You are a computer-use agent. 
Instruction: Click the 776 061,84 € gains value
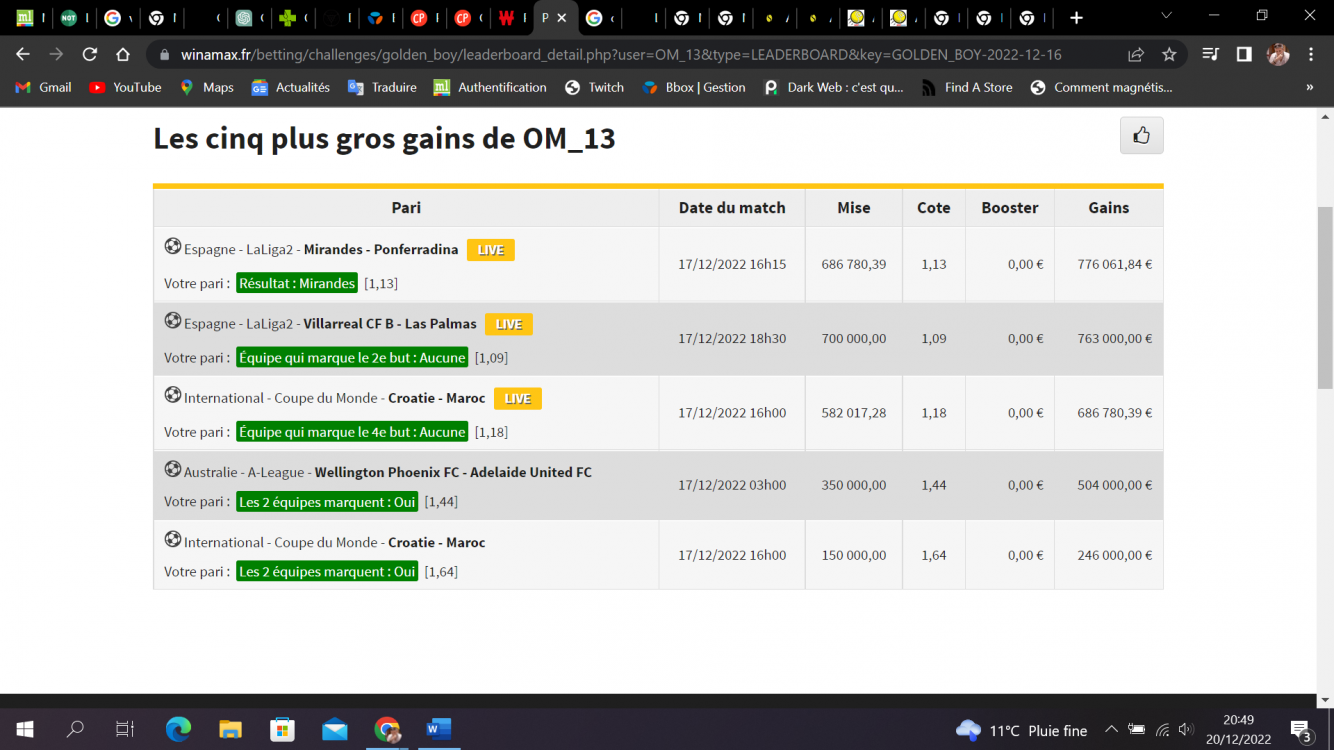coord(1114,265)
